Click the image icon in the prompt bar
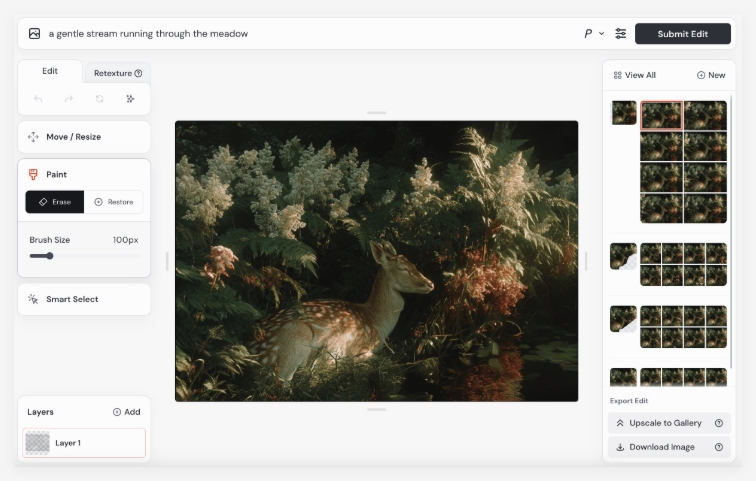756x481 pixels. coord(35,34)
